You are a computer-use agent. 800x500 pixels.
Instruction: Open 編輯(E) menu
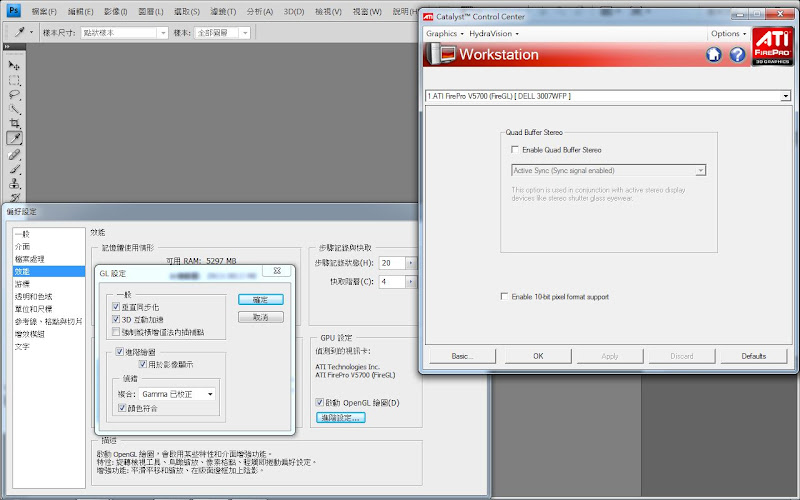(x=81, y=11)
